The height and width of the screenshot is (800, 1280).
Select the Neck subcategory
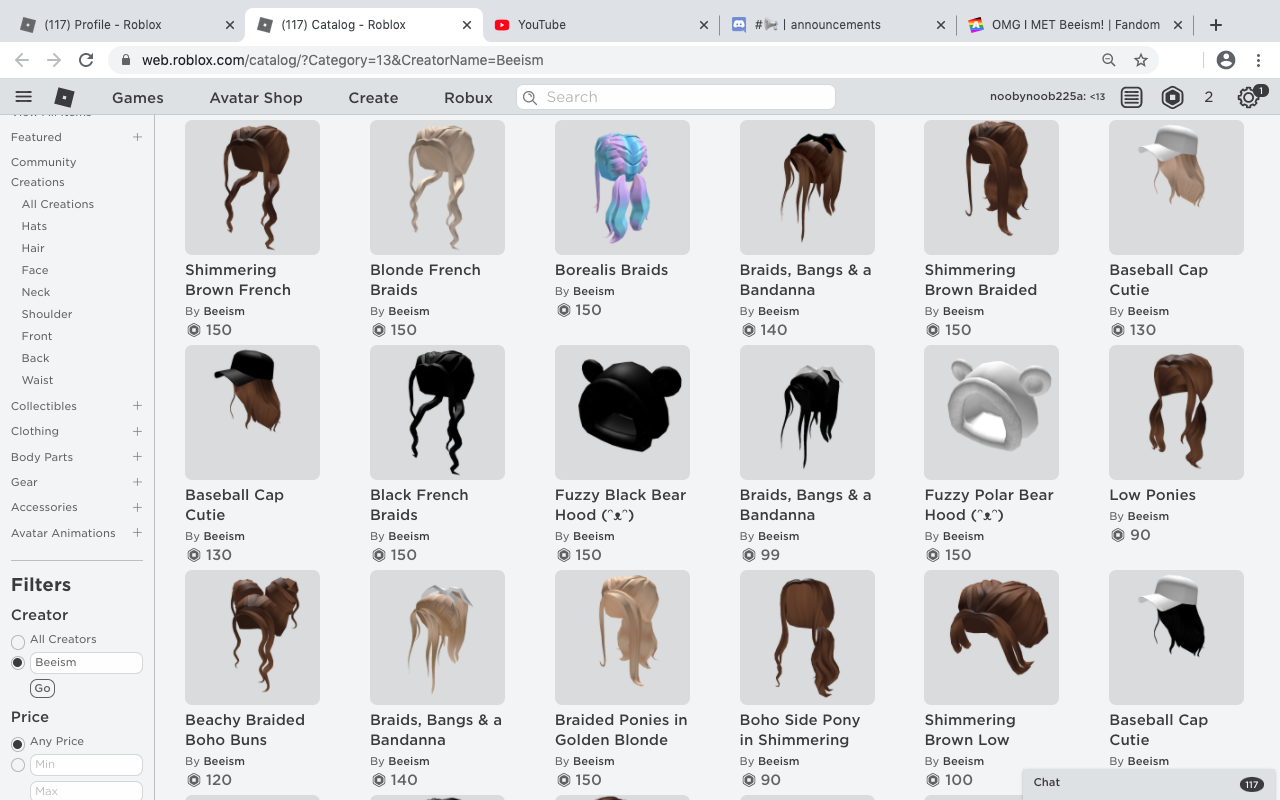(x=36, y=292)
